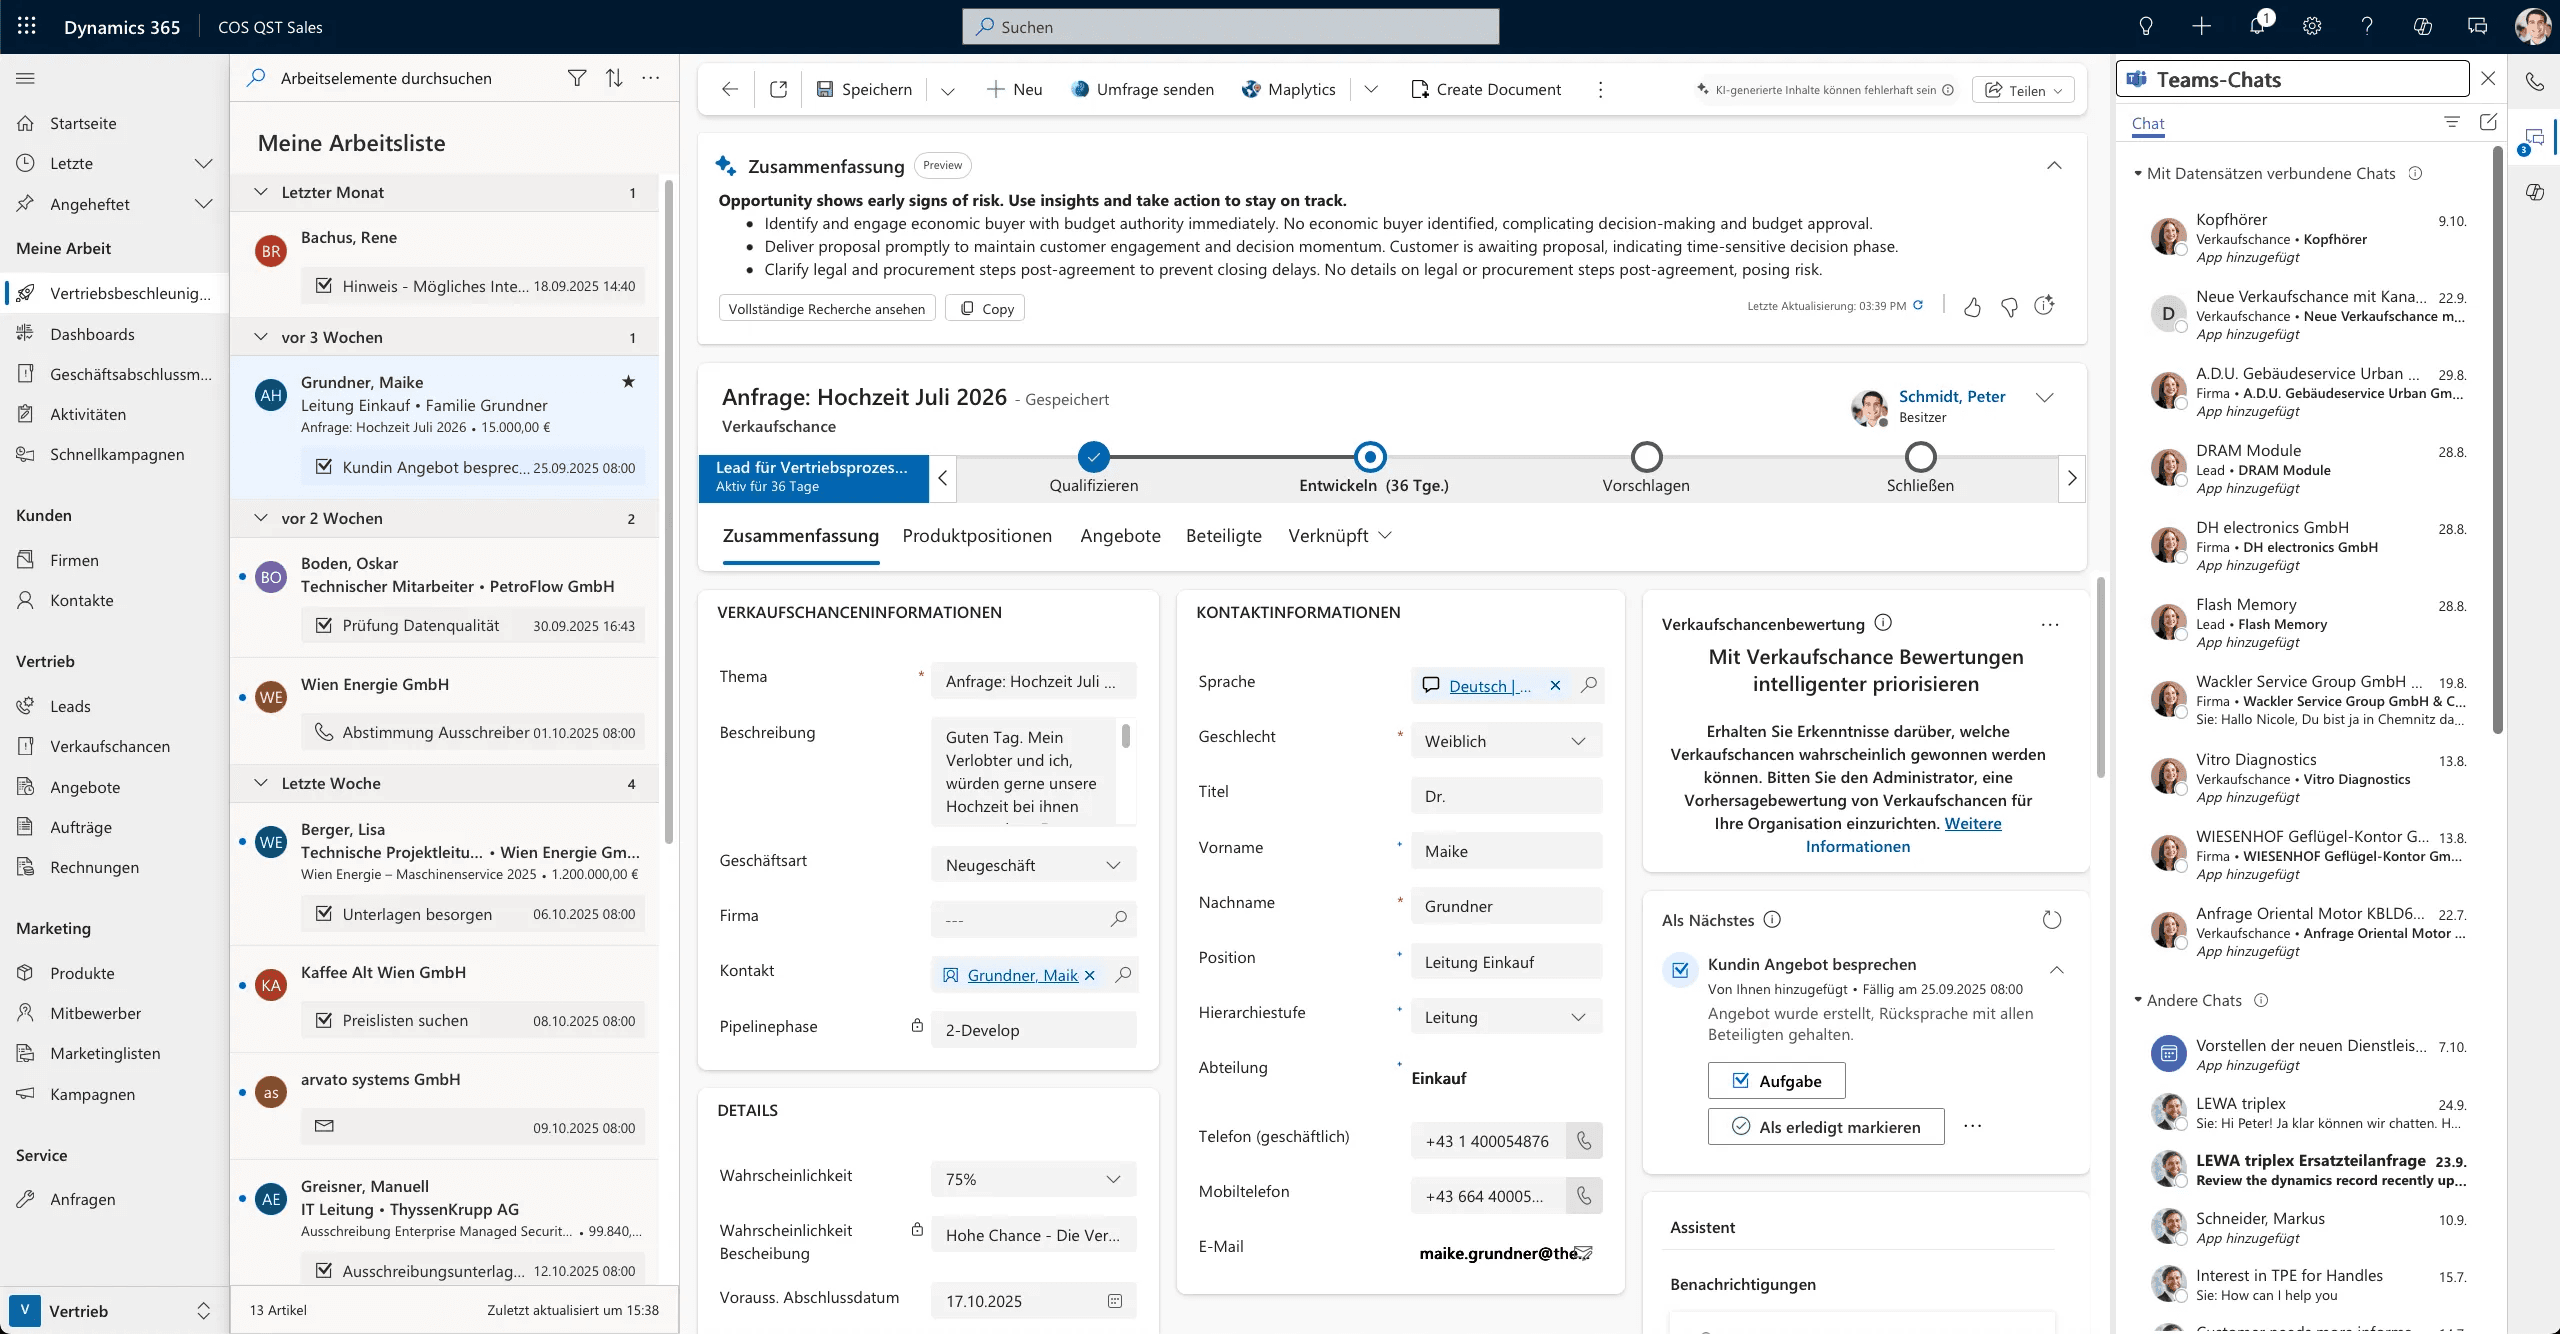2560x1334 pixels.
Task: Open the lightbulb assistant icon in header
Action: coord(2146,26)
